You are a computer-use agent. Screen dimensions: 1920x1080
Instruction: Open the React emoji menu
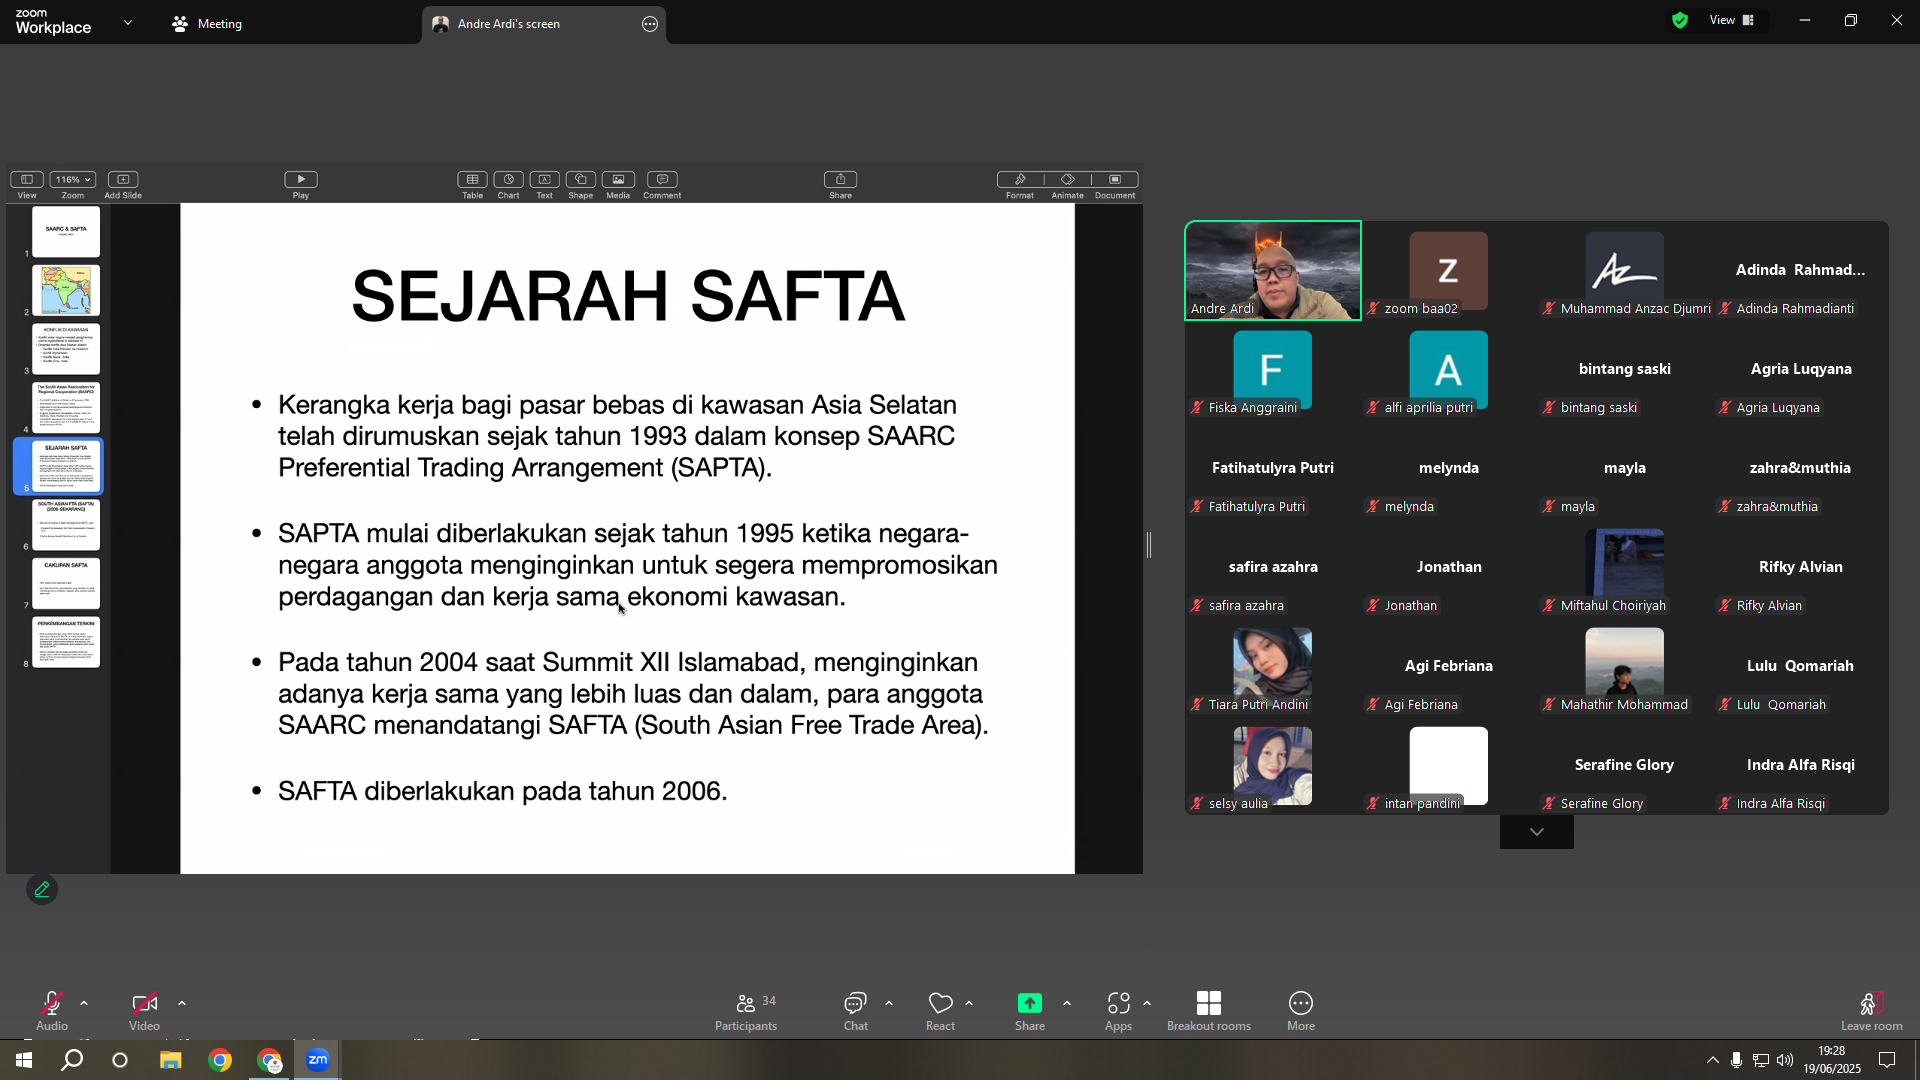pyautogui.click(x=940, y=1011)
